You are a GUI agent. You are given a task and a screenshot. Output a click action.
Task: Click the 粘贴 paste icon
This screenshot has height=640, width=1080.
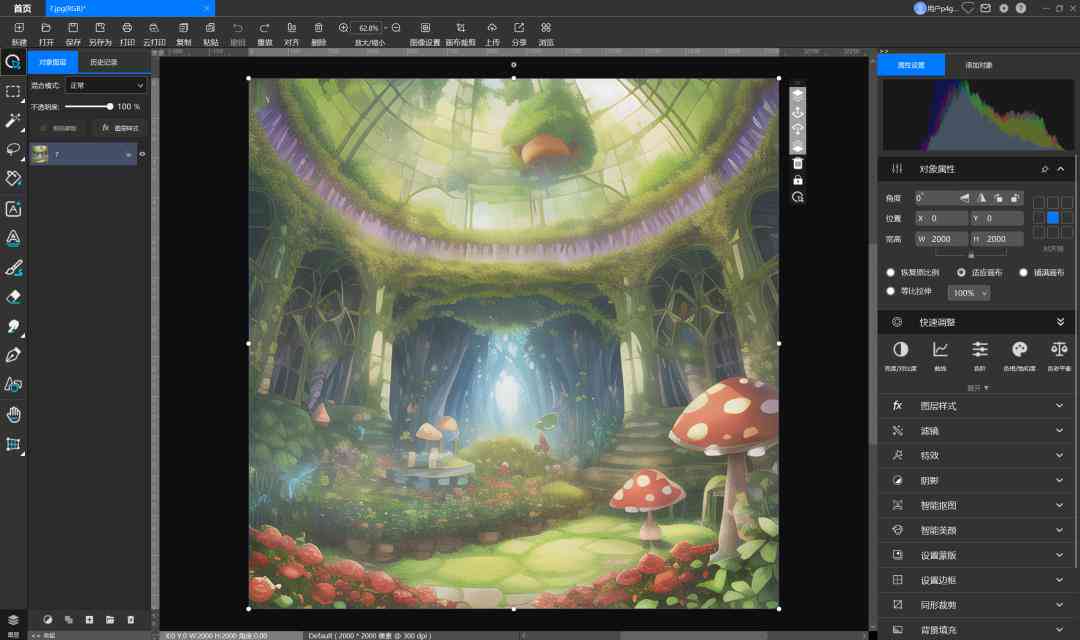(x=210, y=28)
